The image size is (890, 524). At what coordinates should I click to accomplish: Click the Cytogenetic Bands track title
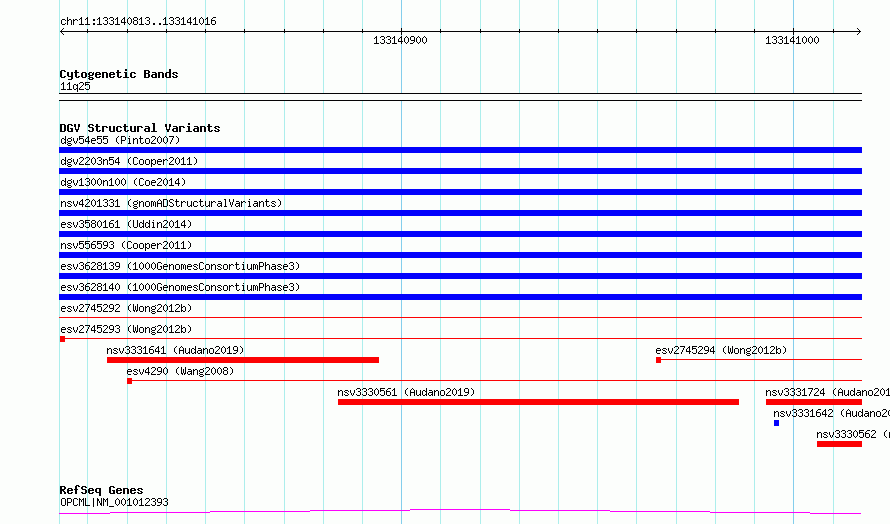pos(119,74)
